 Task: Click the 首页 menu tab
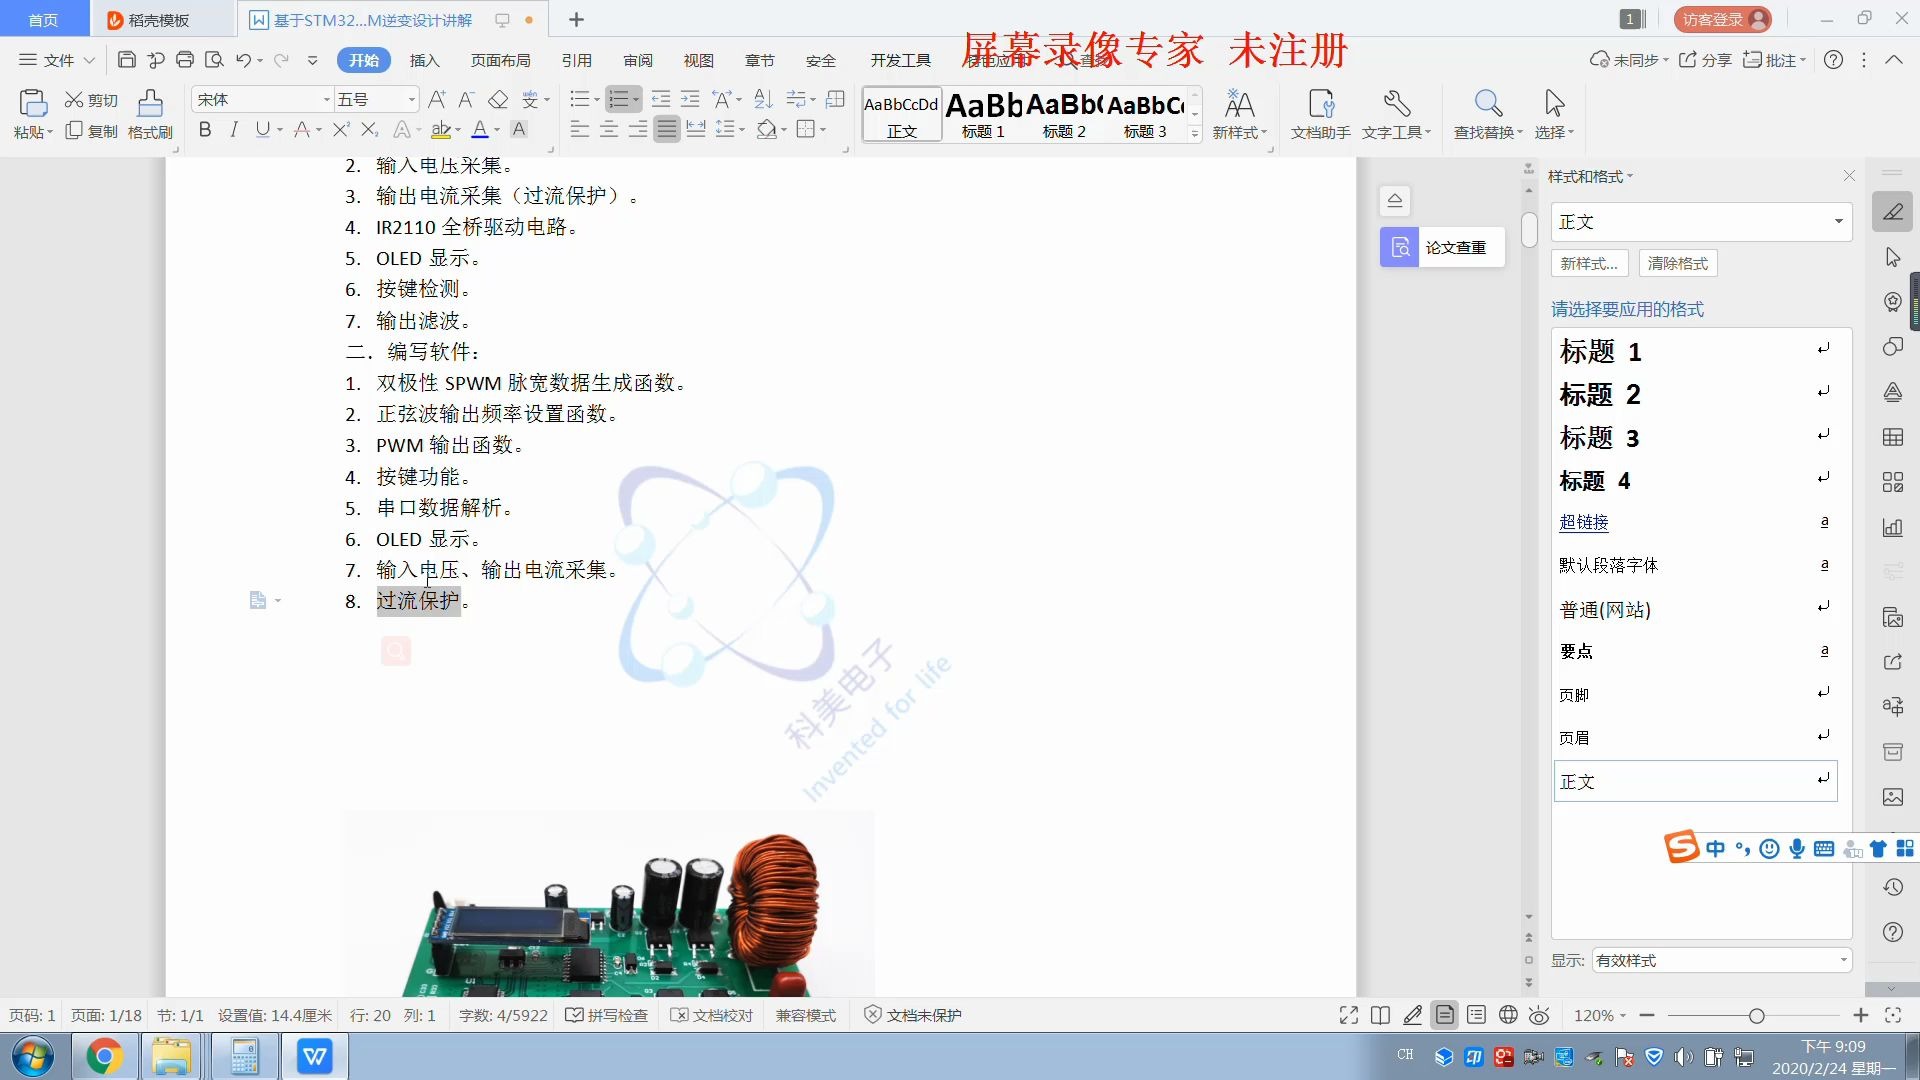(45, 18)
